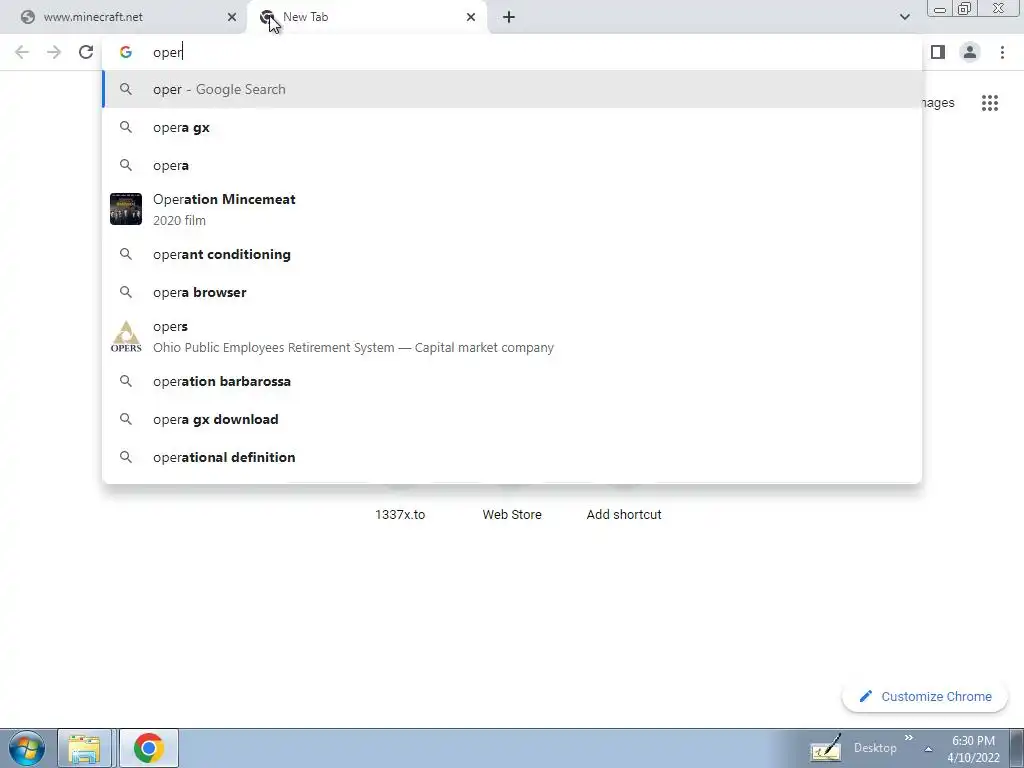This screenshot has width=1024, height=768.
Task: Show hidden system tray icons
Action: click(928, 749)
